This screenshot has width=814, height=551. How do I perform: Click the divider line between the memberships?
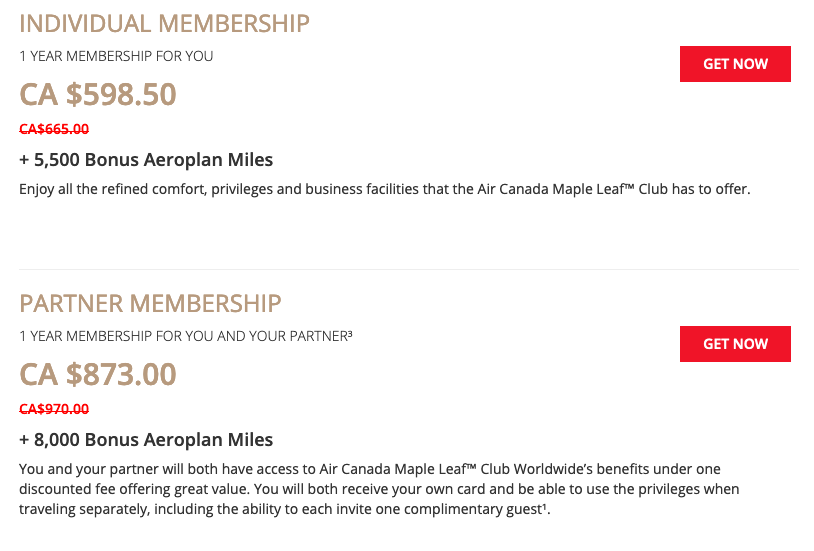pyautogui.click(x=408, y=269)
